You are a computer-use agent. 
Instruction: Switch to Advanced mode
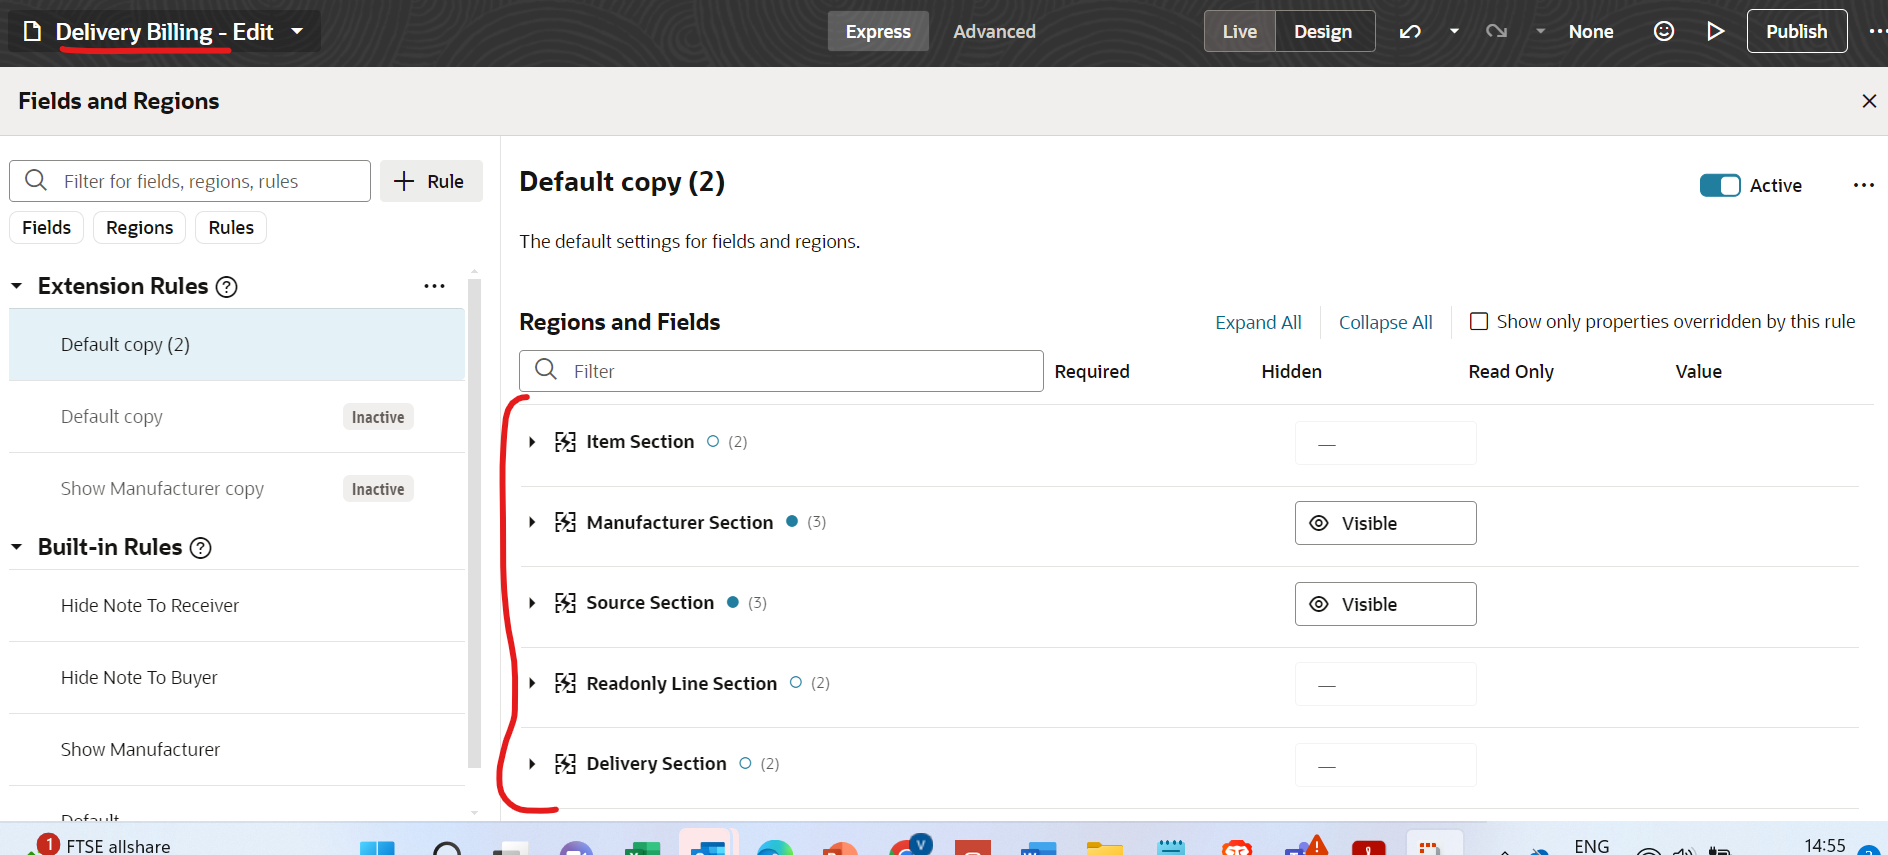coord(994,31)
